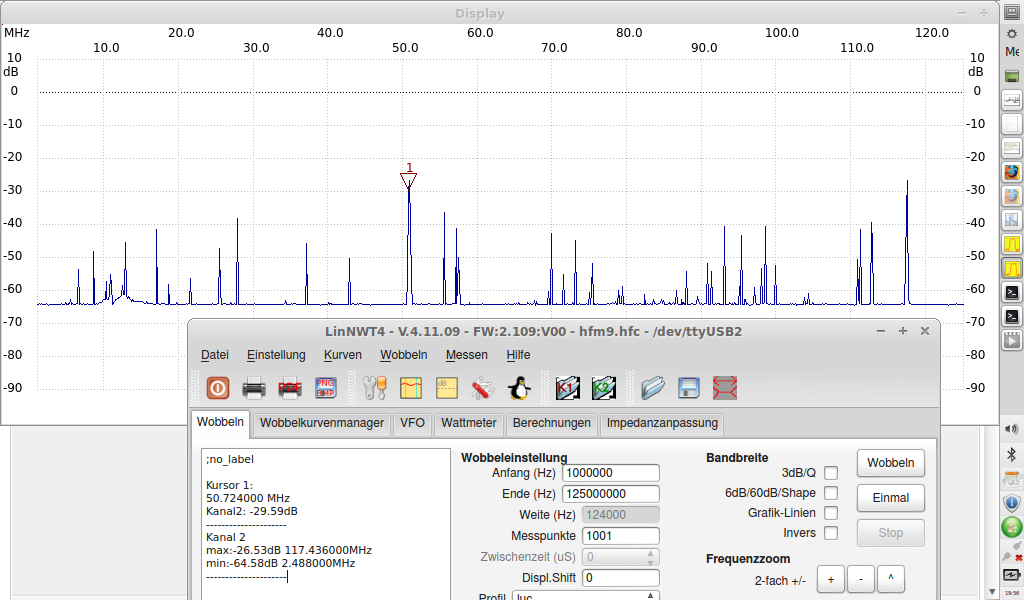
Task: Open the Firefox icon in the side panel
Action: (x=1012, y=172)
